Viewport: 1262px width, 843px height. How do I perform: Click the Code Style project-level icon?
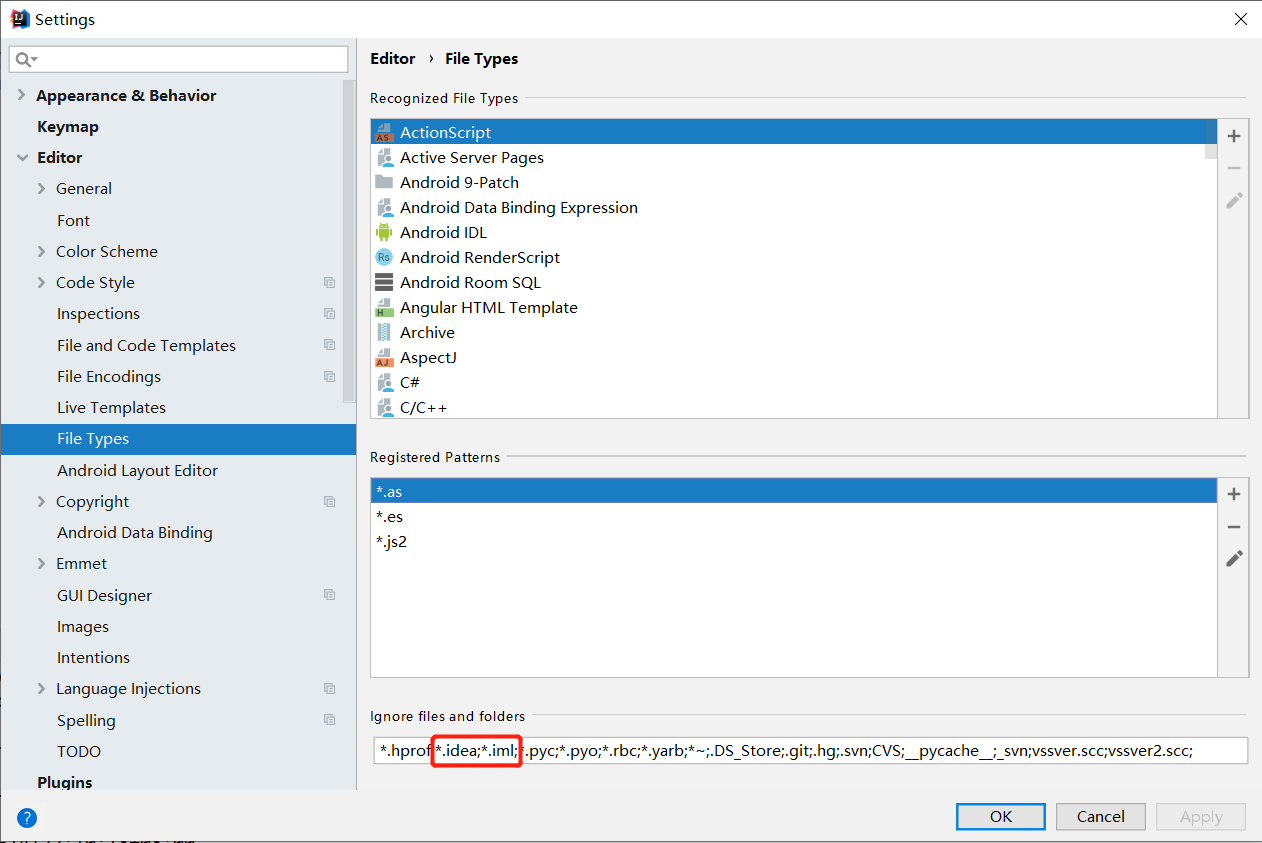pyautogui.click(x=329, y=283)
